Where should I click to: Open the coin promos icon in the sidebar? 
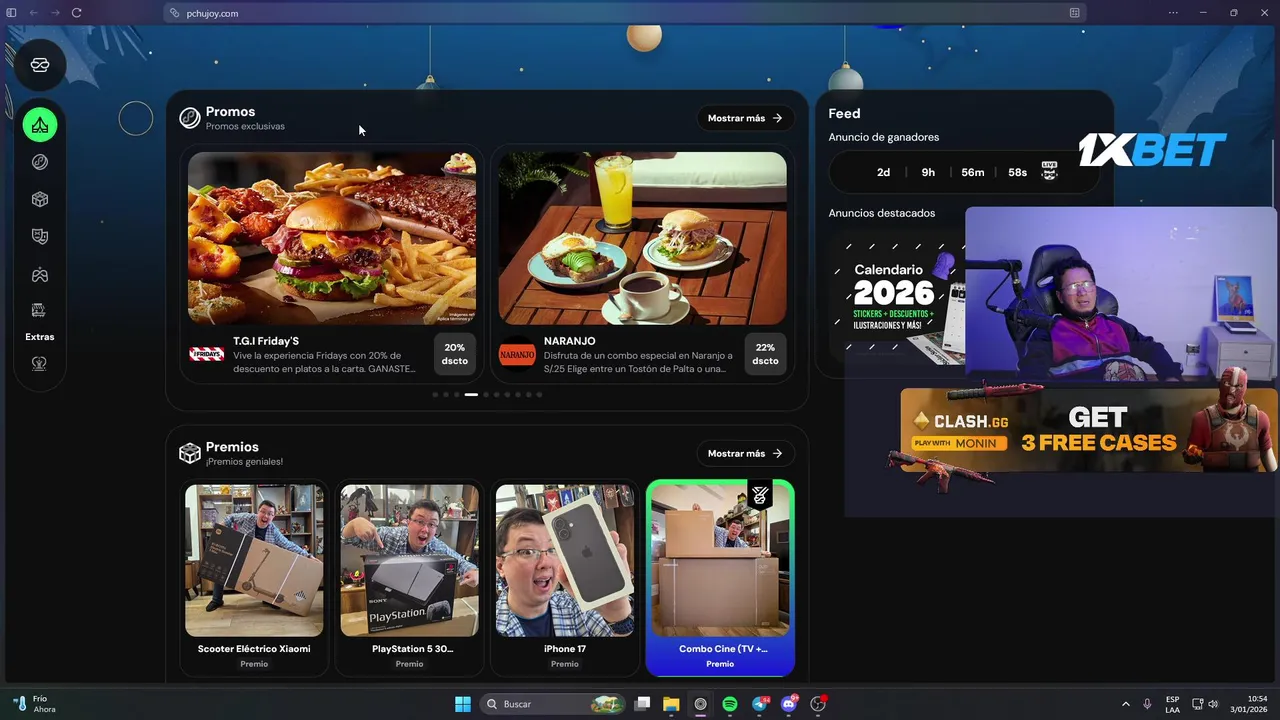pyautogui.click(x=40, y=162)
